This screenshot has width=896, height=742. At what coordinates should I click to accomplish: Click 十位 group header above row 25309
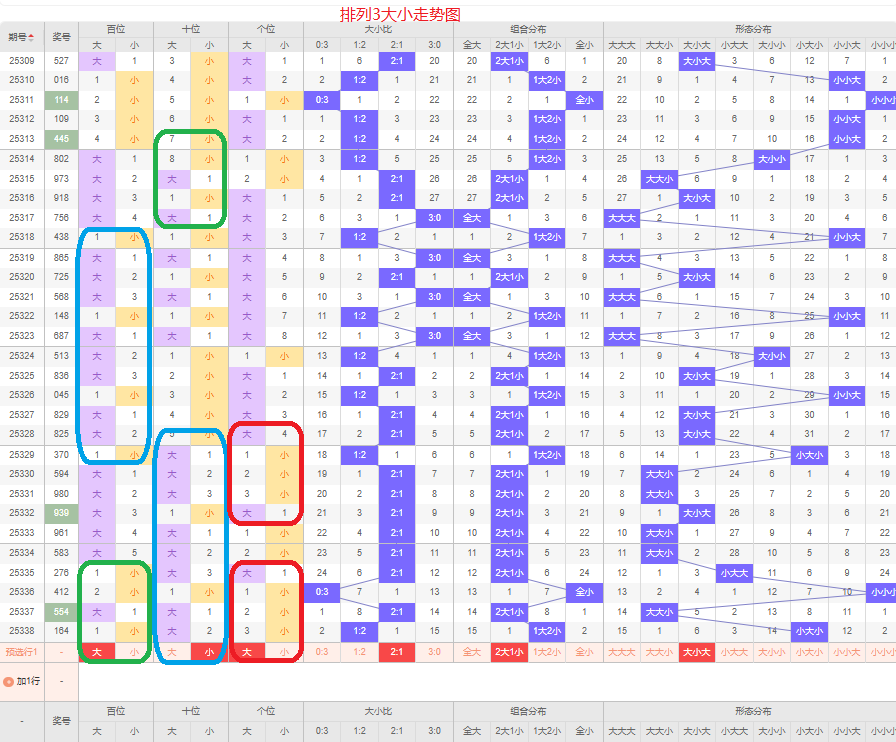(x=191, y=29)
